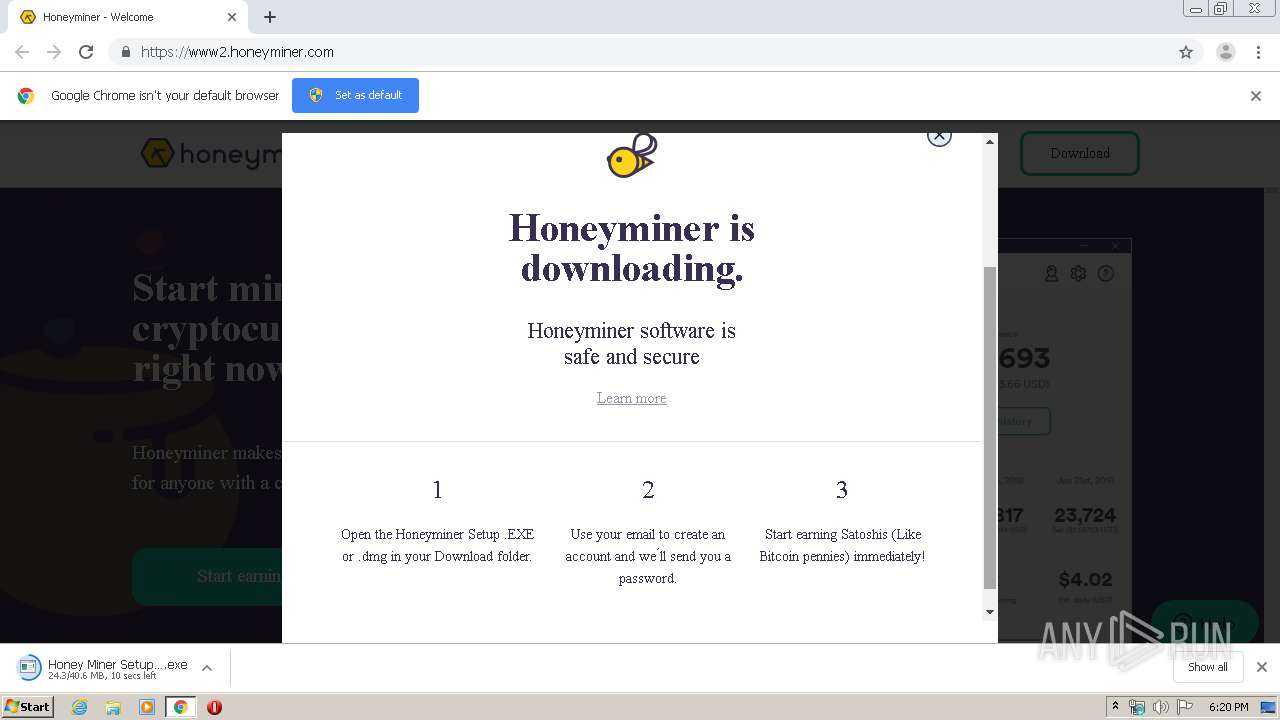
Task: Go forward to the next page
Action: click(54, 52)
